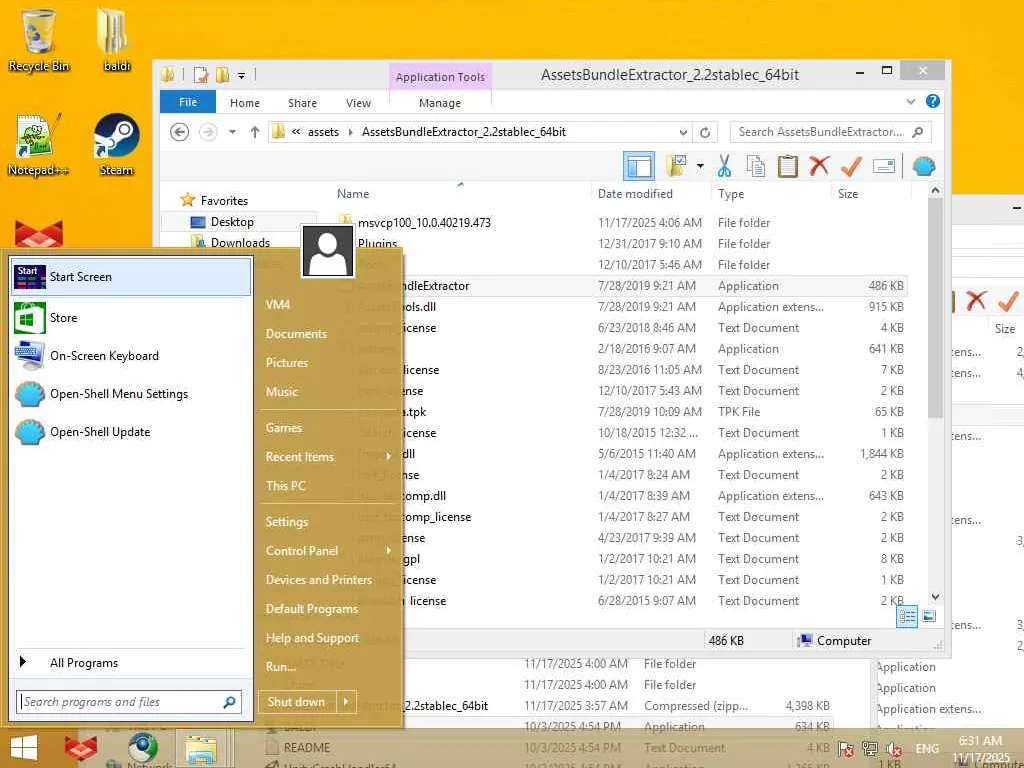This screenshot has height=768, width=1024.
Task: Click the File Explorer taskbar icon
Action: [x=200, y=748]
